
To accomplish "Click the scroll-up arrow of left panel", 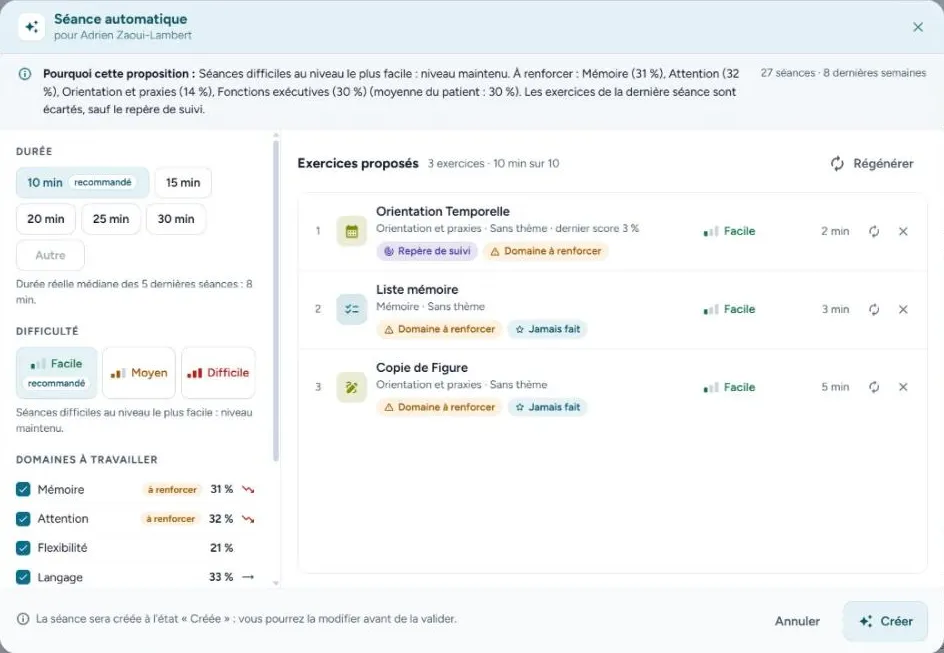I will pos(276,136).
